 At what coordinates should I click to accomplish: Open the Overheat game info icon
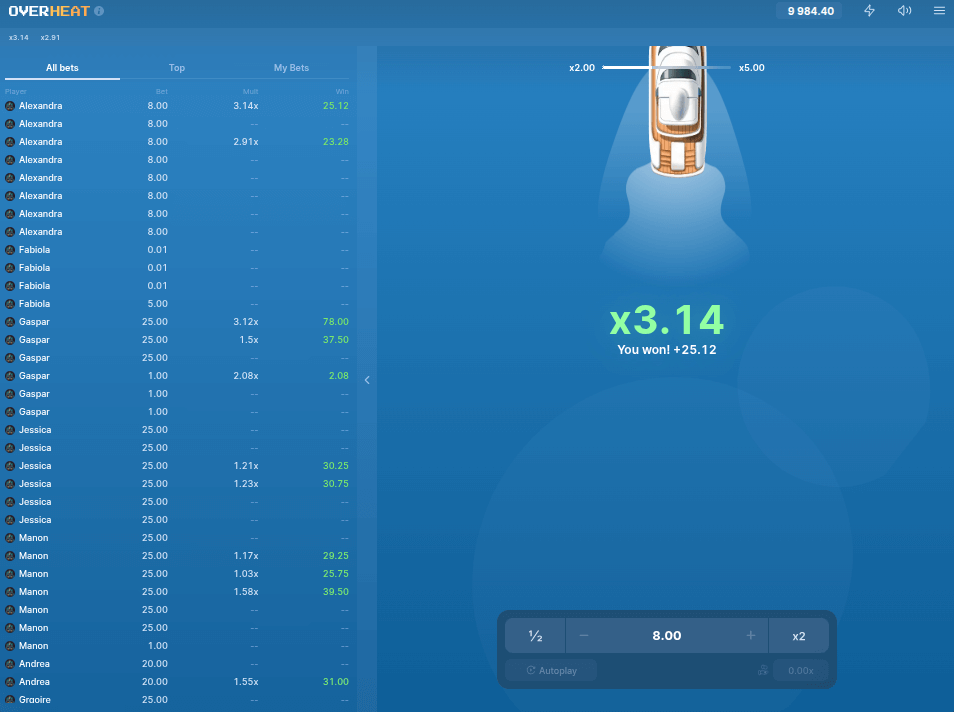tap(99, 11)
